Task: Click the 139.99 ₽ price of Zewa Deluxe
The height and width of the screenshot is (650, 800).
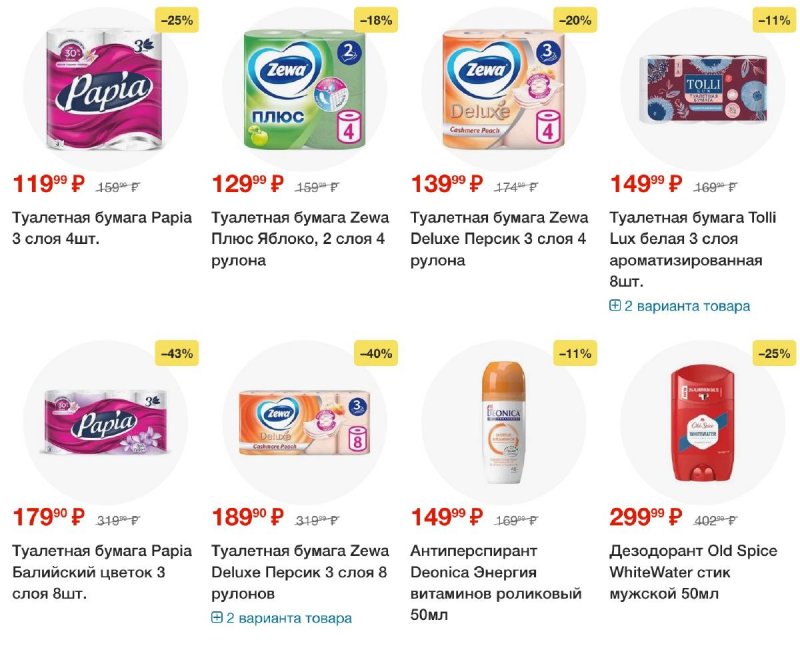Action: pos(446,184)
